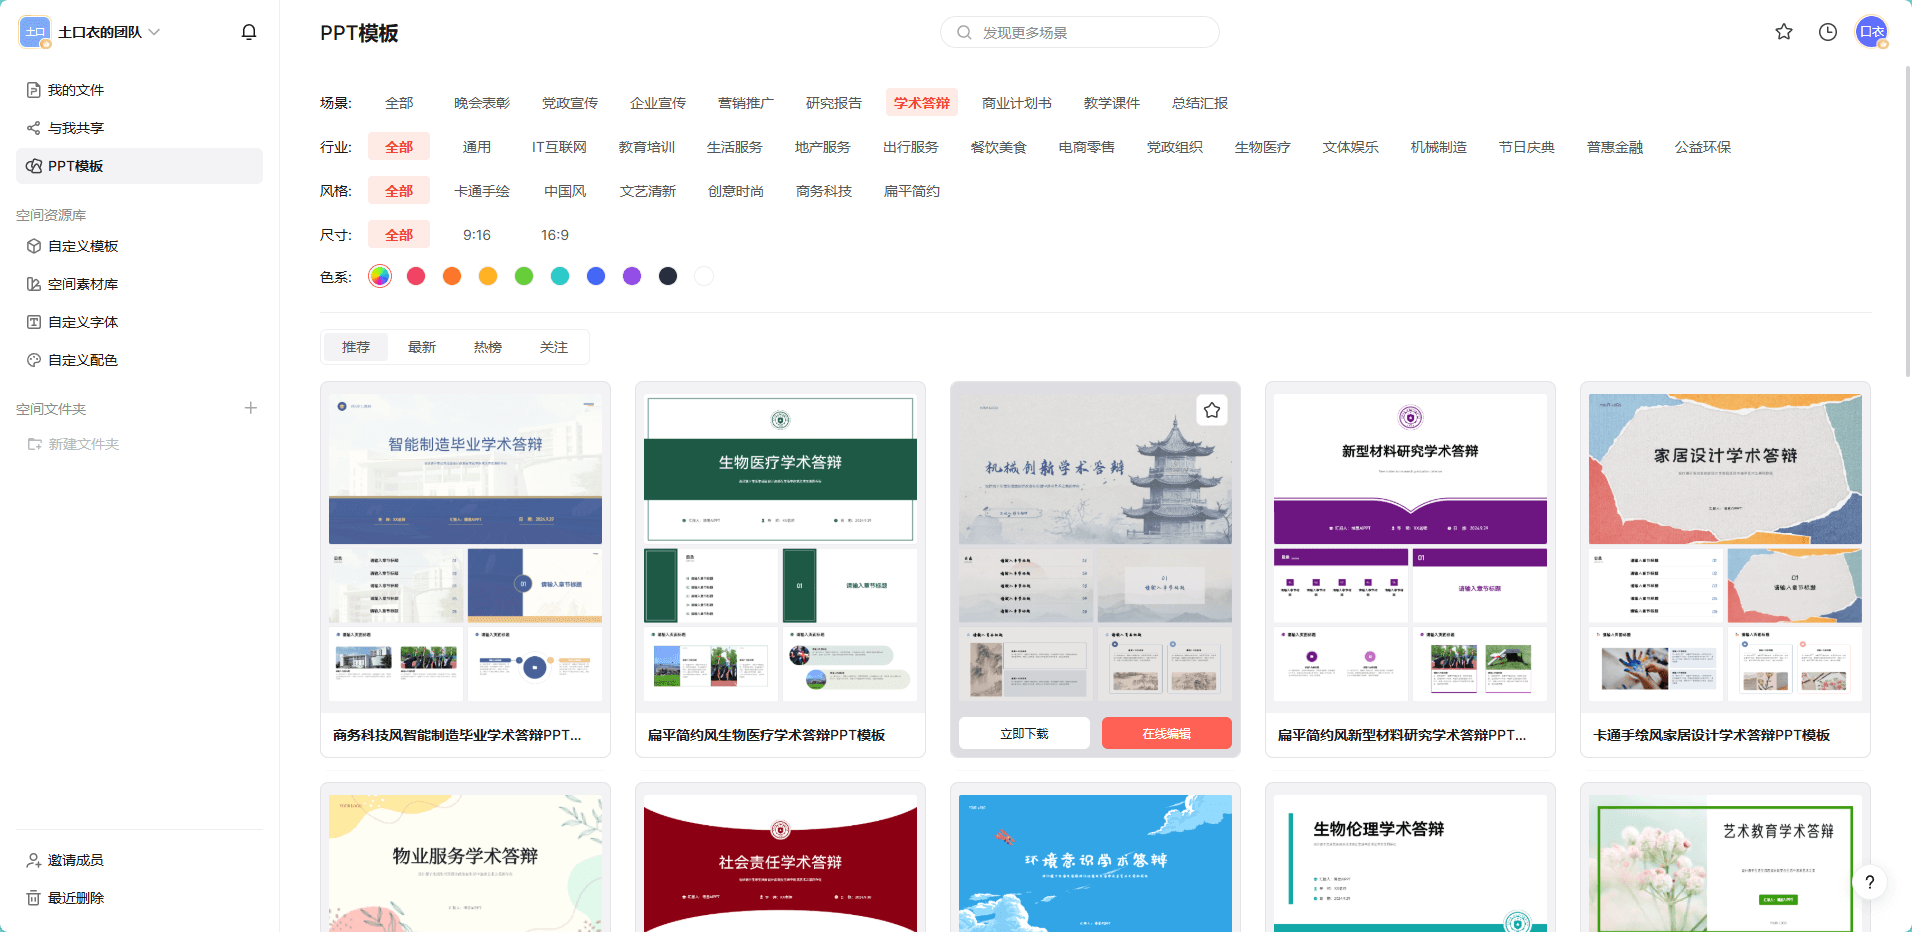Expand the team name dropdown chevron
1912x932 pixels.
click(154, 32)
